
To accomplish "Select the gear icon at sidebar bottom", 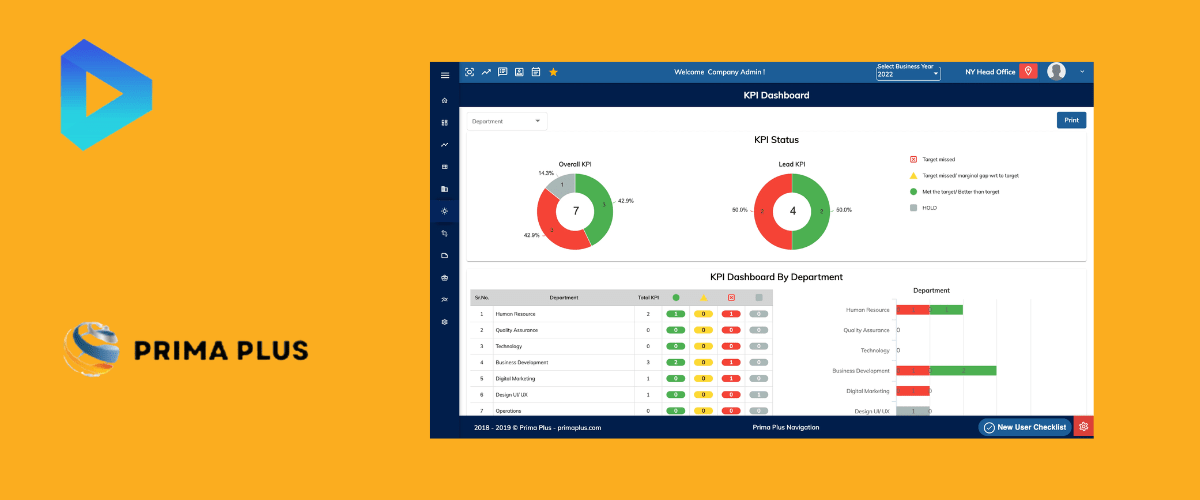I will point(444,322).
